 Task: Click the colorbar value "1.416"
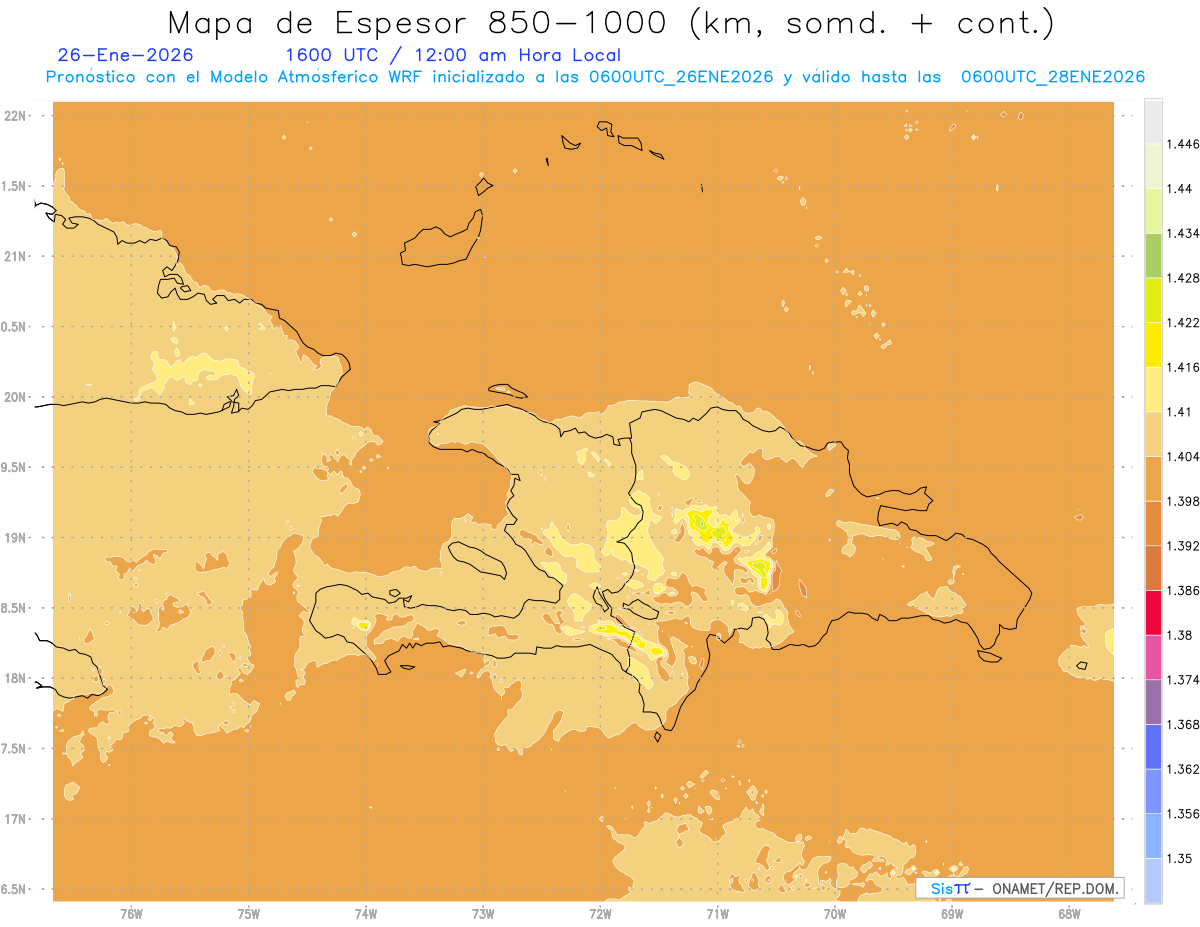(1183, 367)
